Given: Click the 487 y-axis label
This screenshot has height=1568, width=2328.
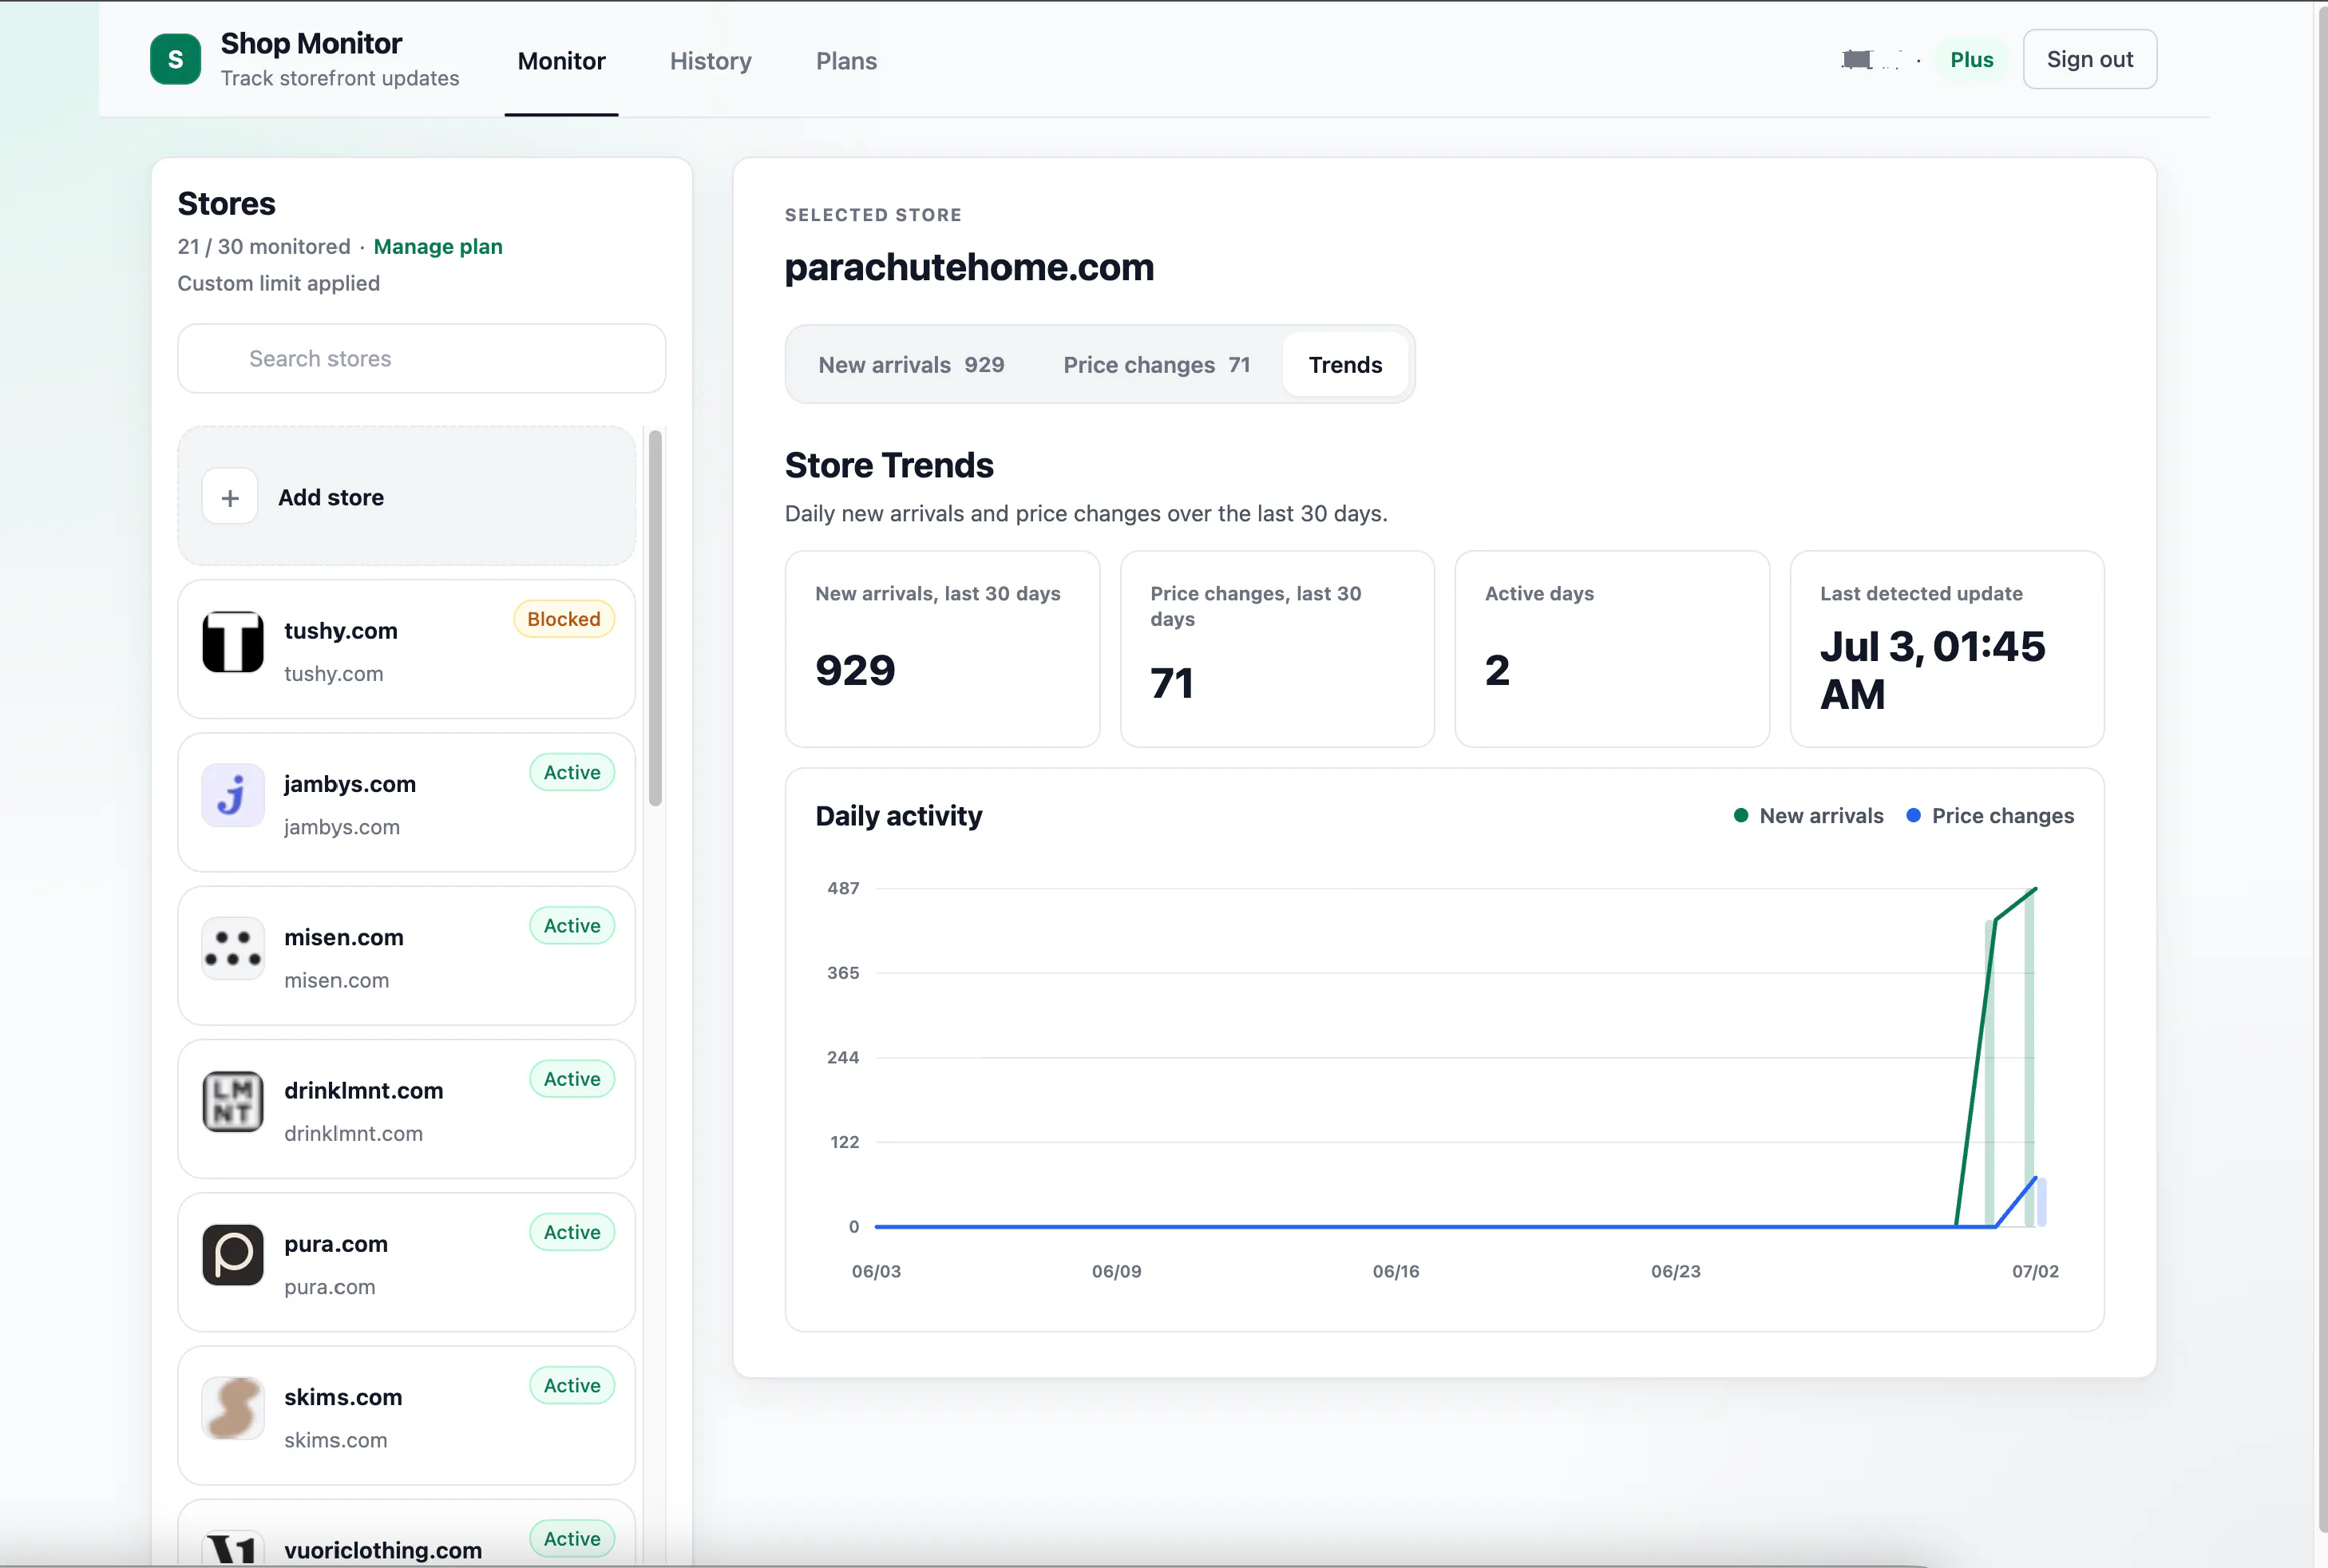Looking at the screenshot, I should pyautogui.click(x=842, y=887).
